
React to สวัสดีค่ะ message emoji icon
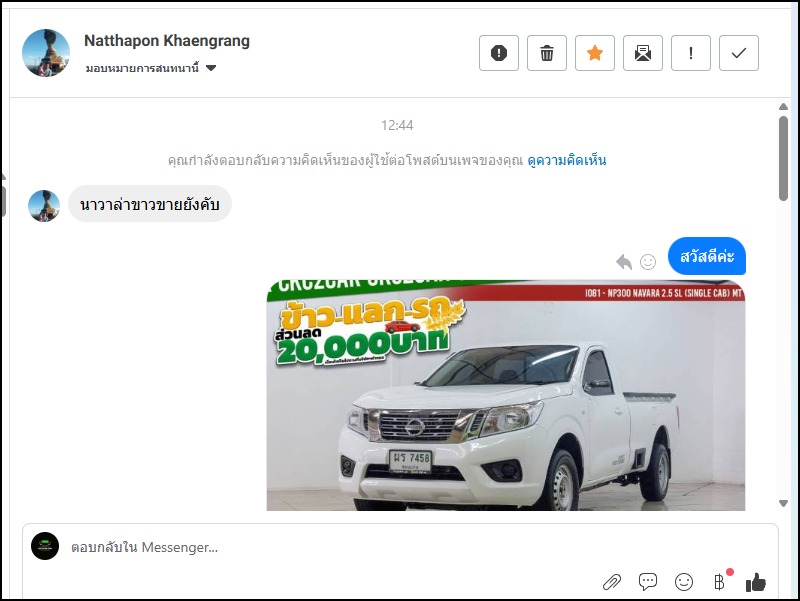648,262
